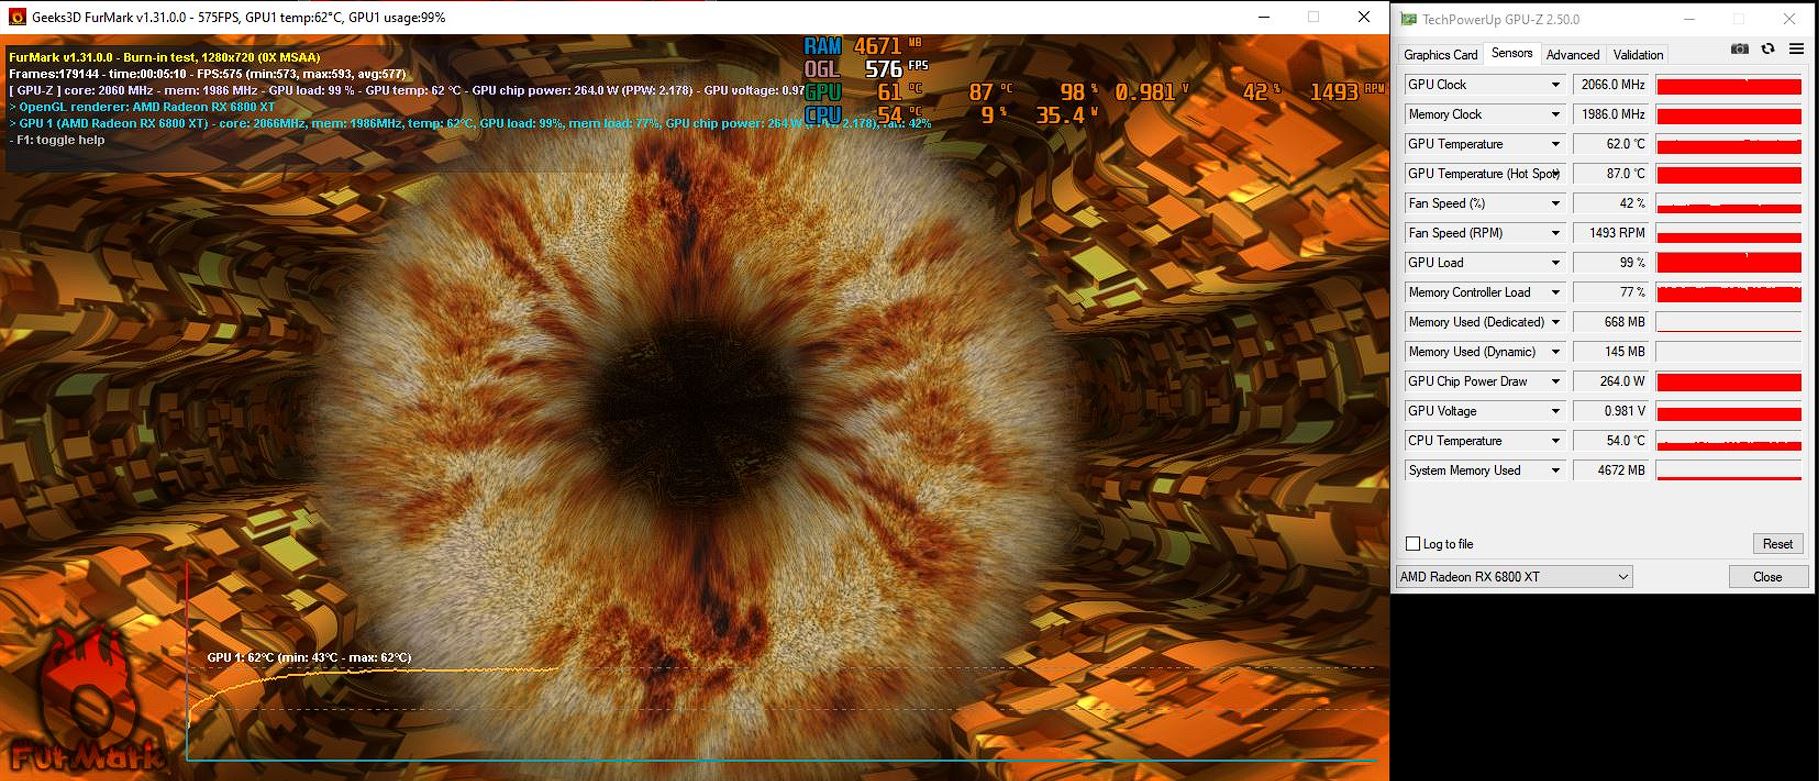Expand the GPU Clock sensor dropdown
Screen dimensions: 1819x781
[x=1555, y=85]
